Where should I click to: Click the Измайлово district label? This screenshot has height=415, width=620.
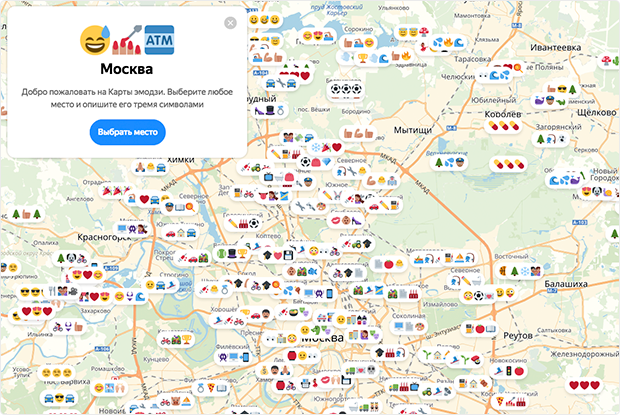(x=440, y=304)
